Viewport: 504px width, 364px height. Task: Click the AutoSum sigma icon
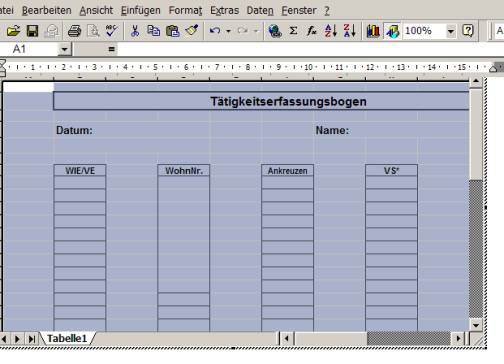[x=293, y=31]
